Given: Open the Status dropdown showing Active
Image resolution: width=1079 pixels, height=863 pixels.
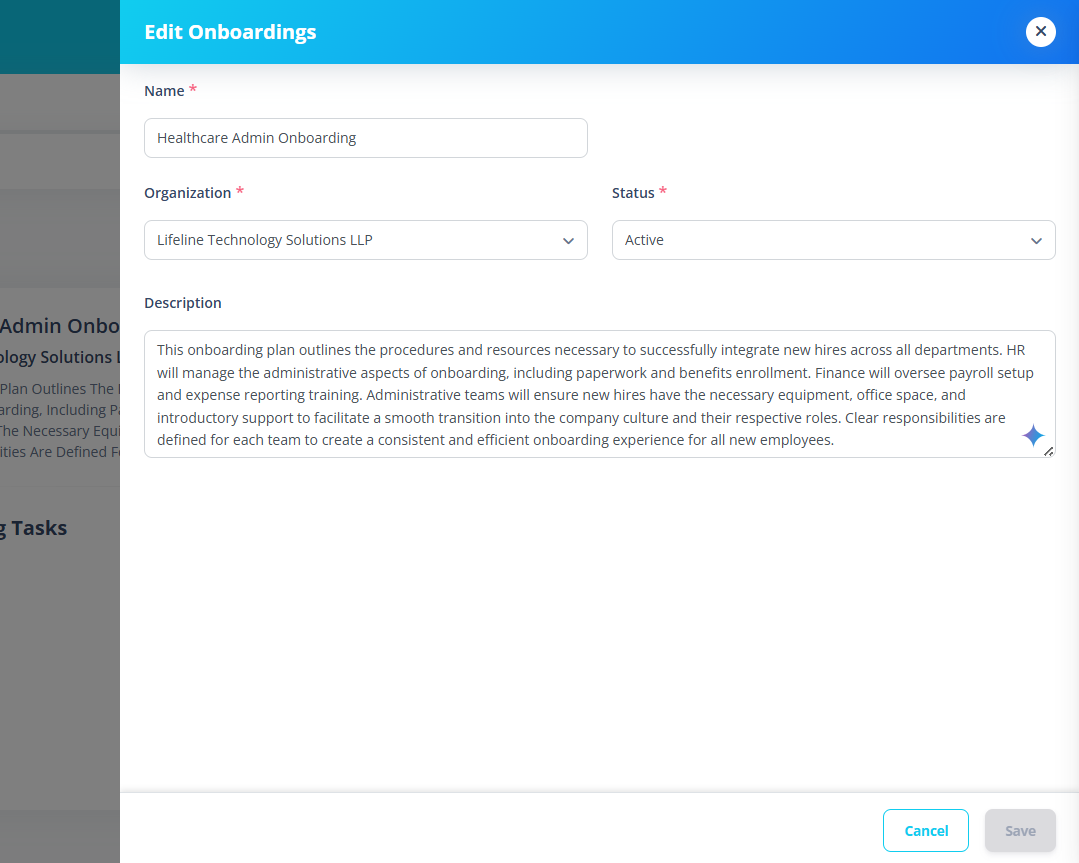Looking at the screenshot, I should coord(833,240).
